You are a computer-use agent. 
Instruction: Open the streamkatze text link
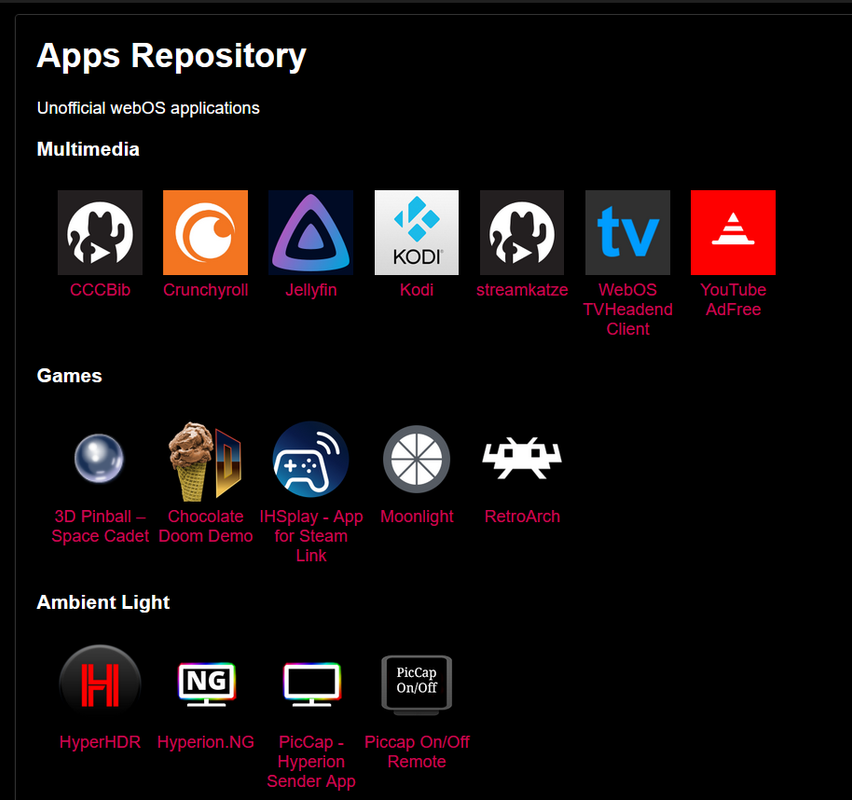click(x=522, y=290)
